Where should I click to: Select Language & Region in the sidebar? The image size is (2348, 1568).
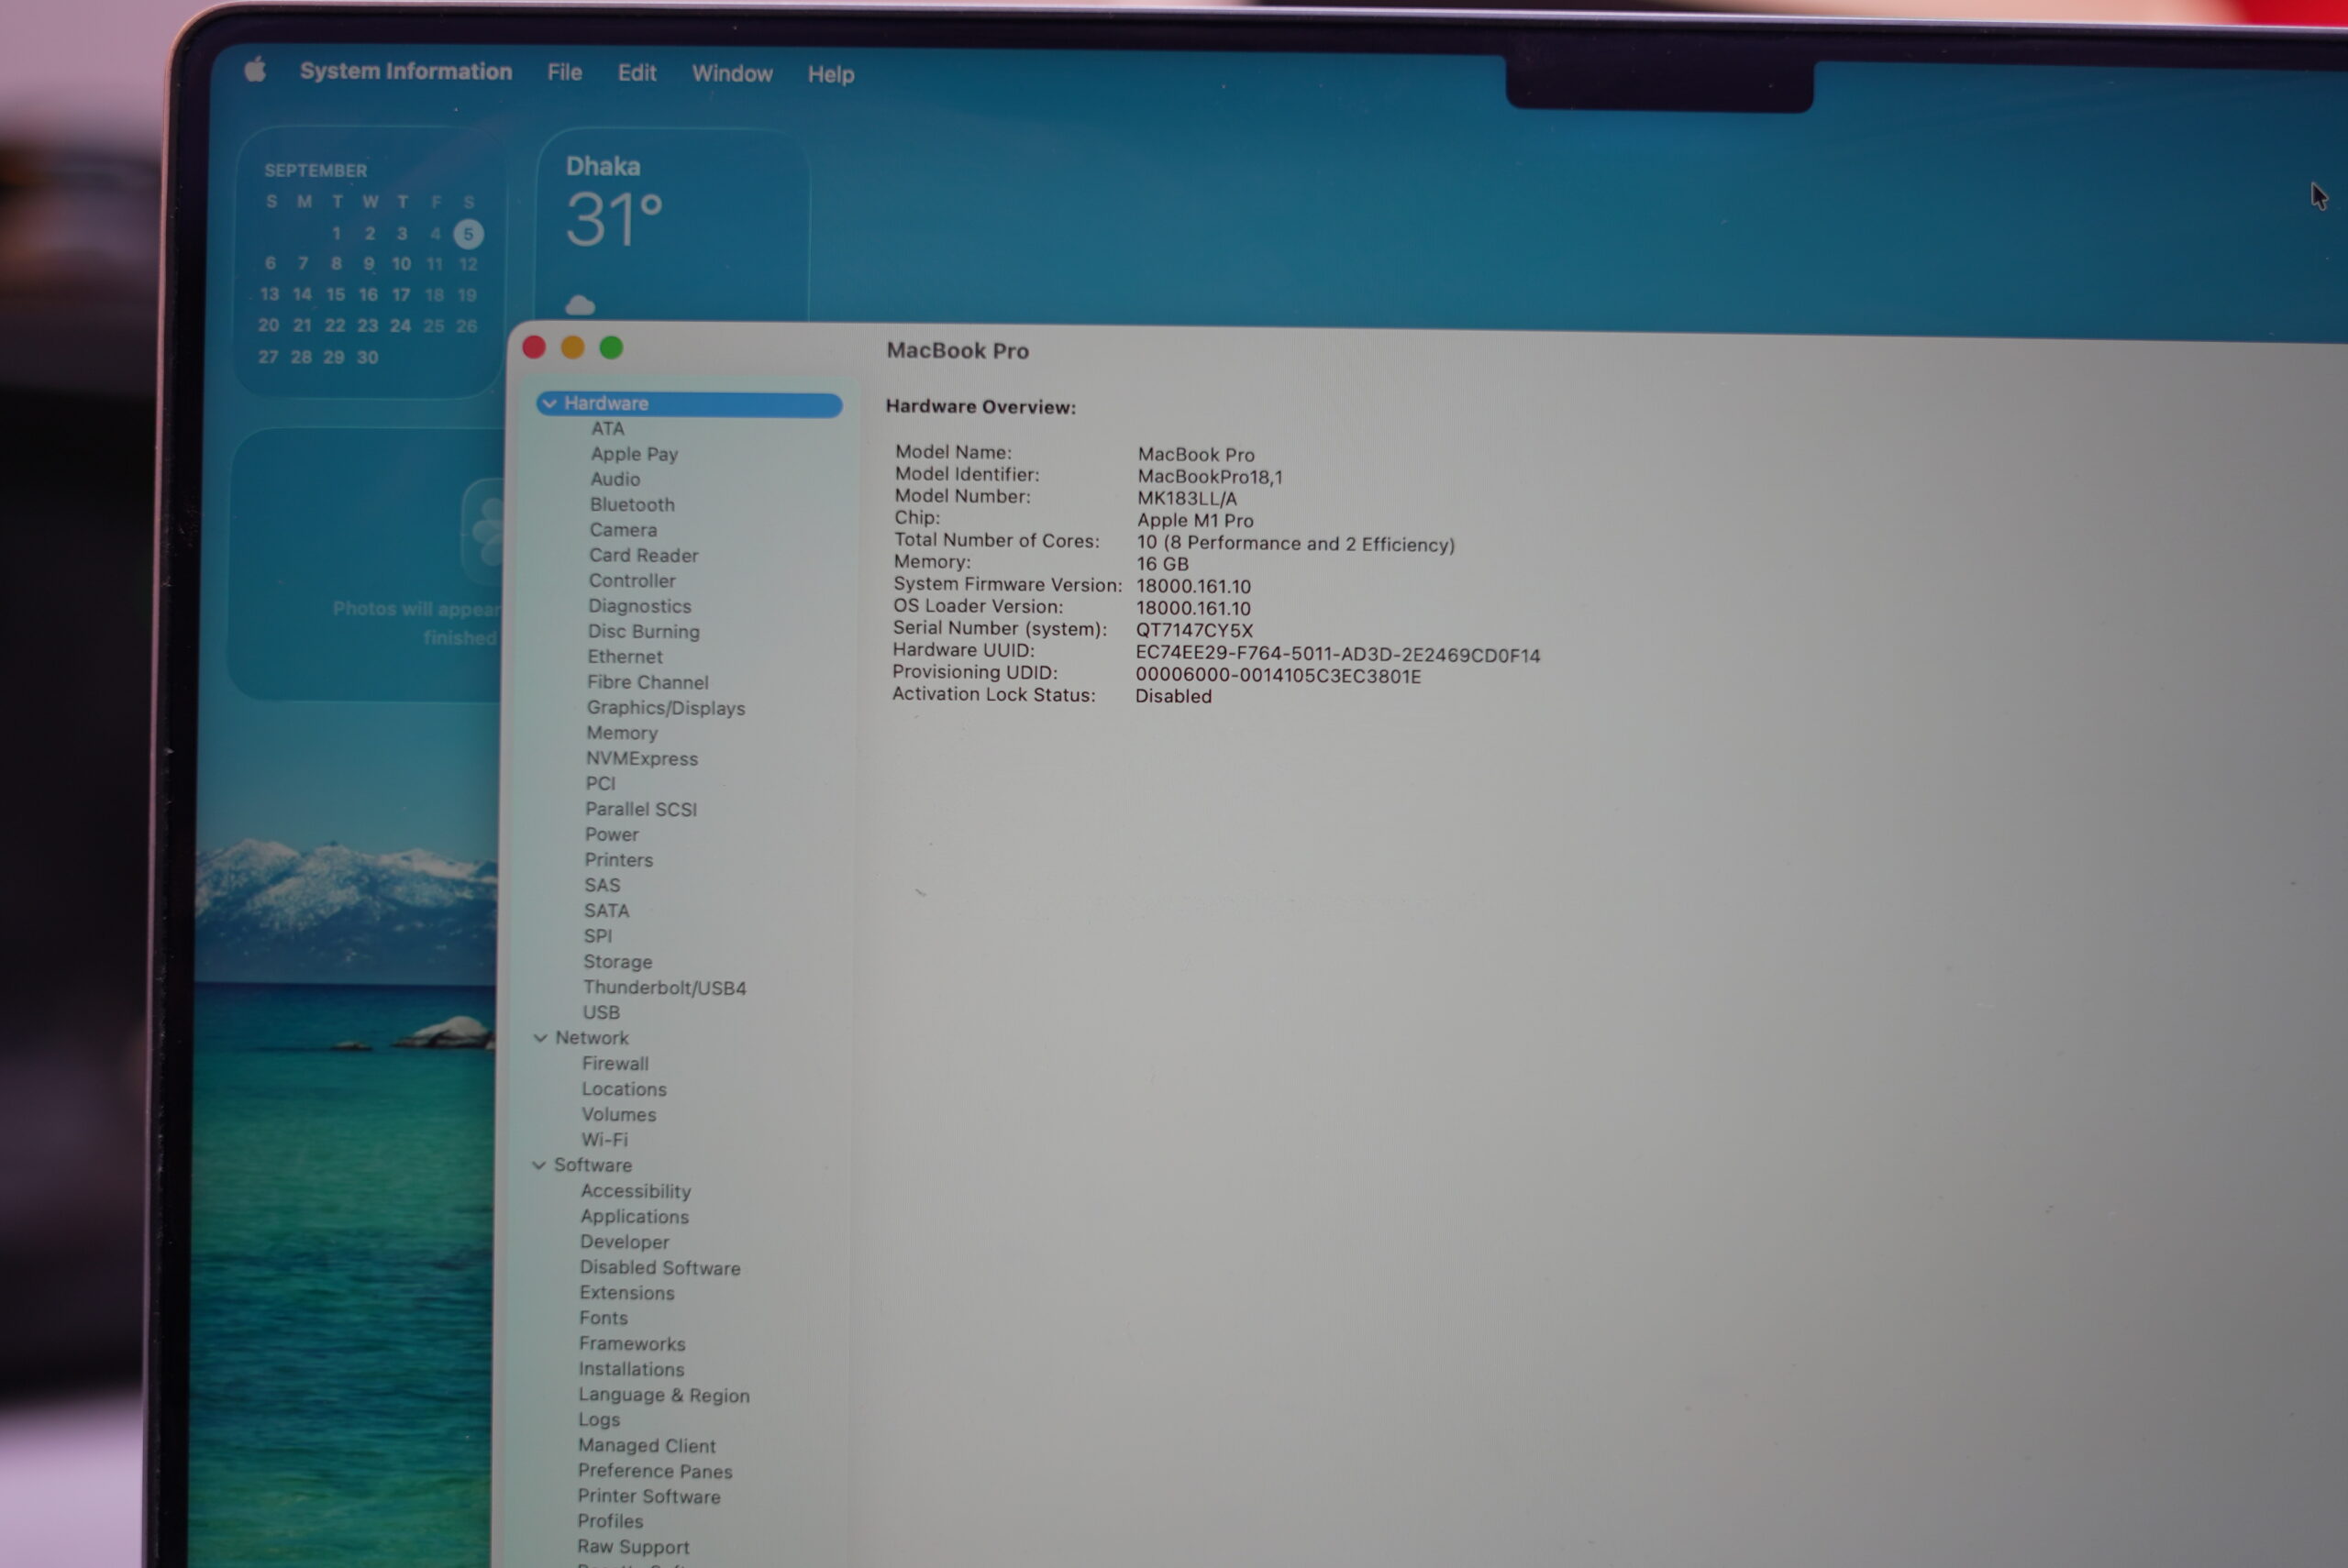point(664,1395)
